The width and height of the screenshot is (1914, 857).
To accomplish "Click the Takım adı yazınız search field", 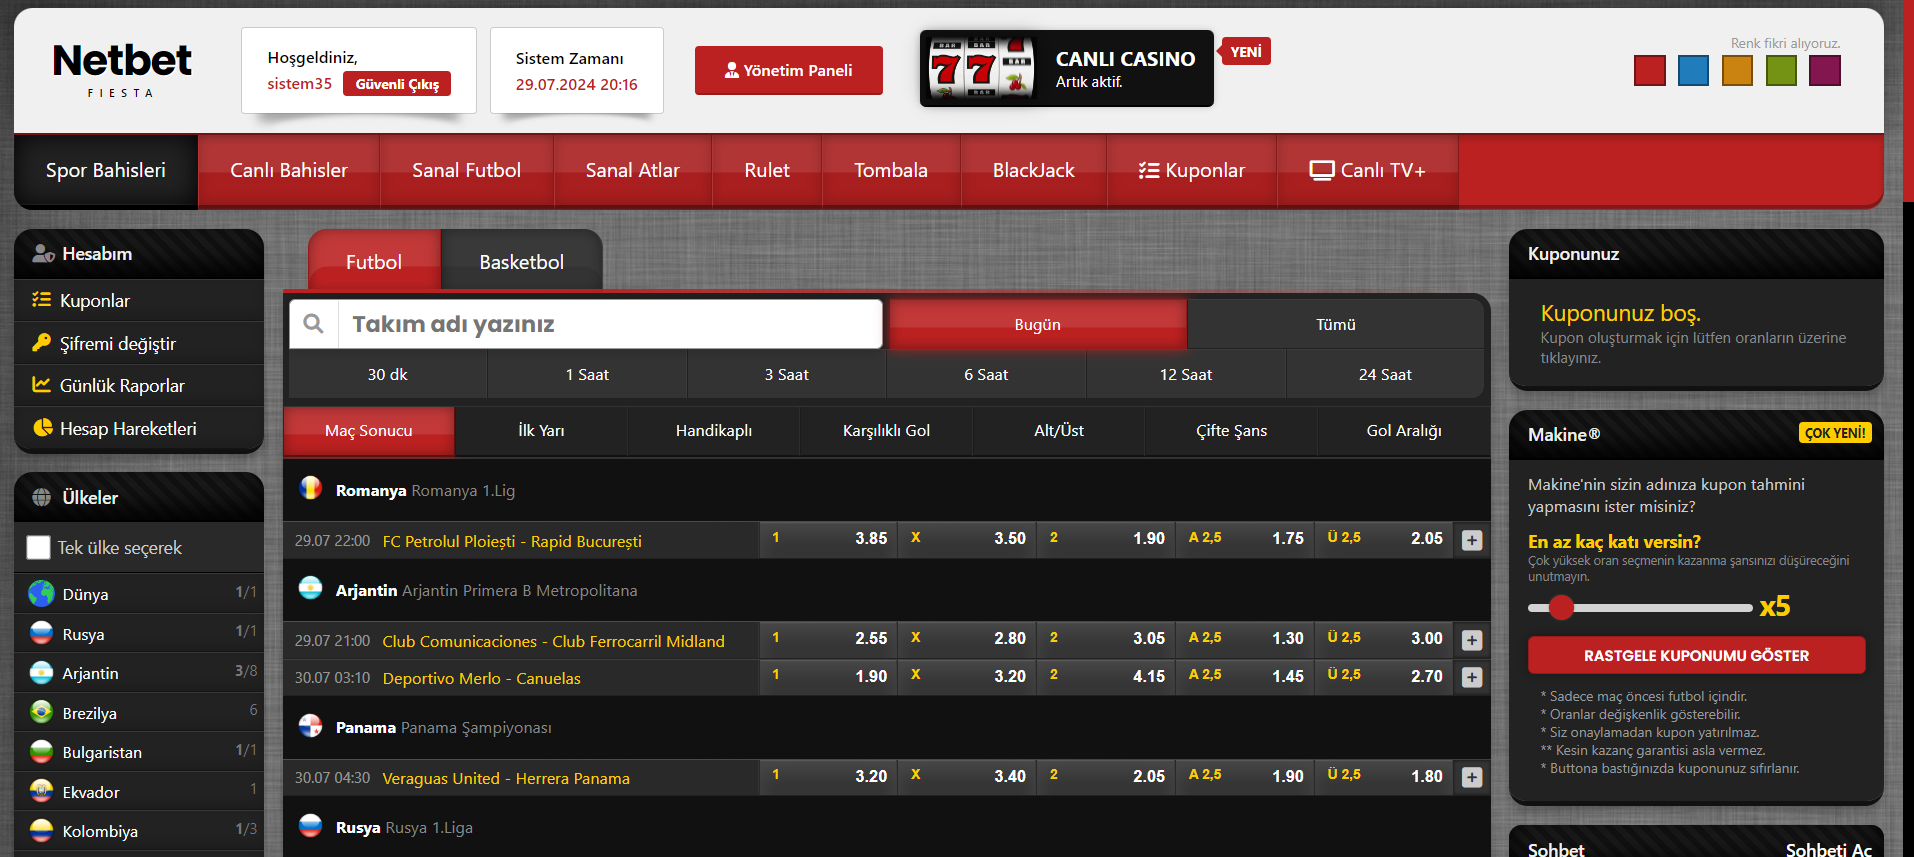I will click(610, 324).
